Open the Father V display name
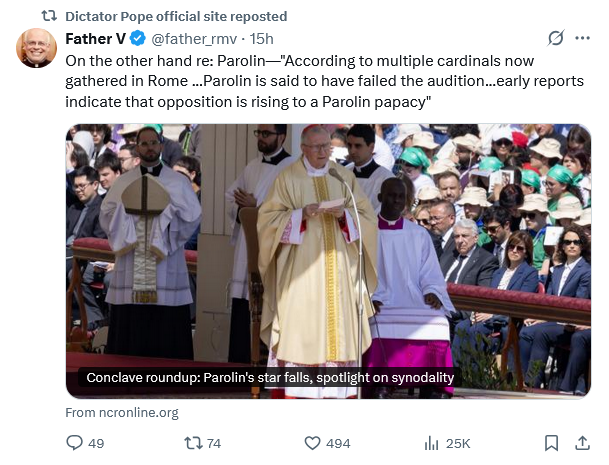609x465 pixels. point(95,39)
